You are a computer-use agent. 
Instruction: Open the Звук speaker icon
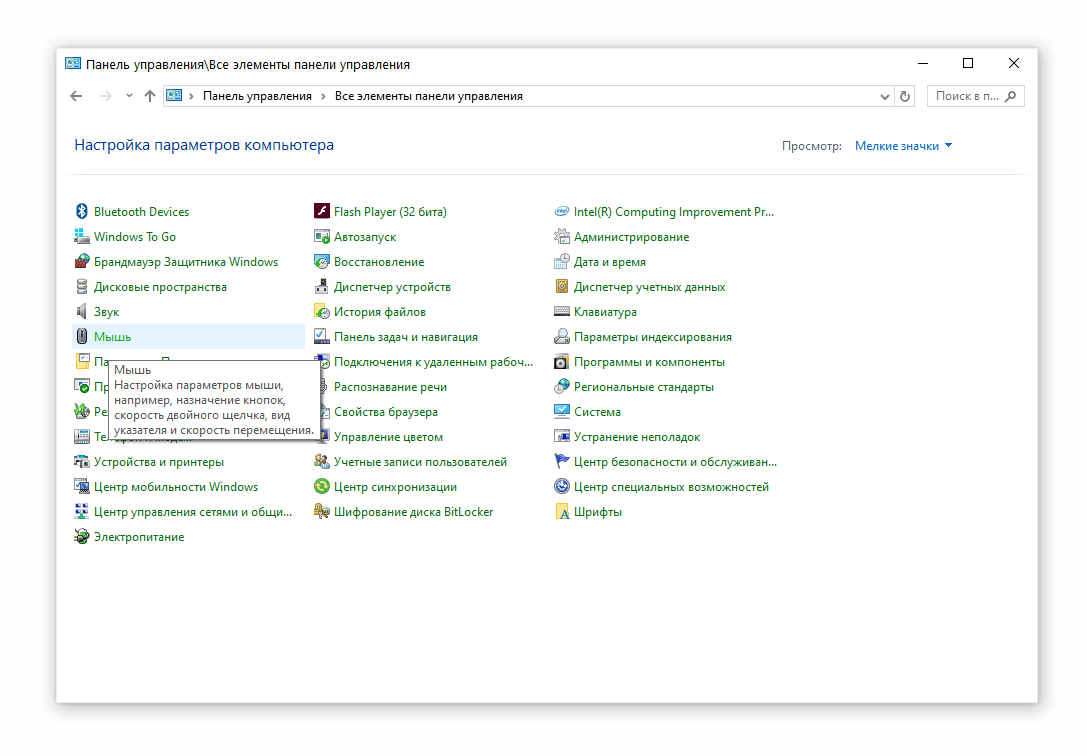pyautogui.click(x=82, y=311)
